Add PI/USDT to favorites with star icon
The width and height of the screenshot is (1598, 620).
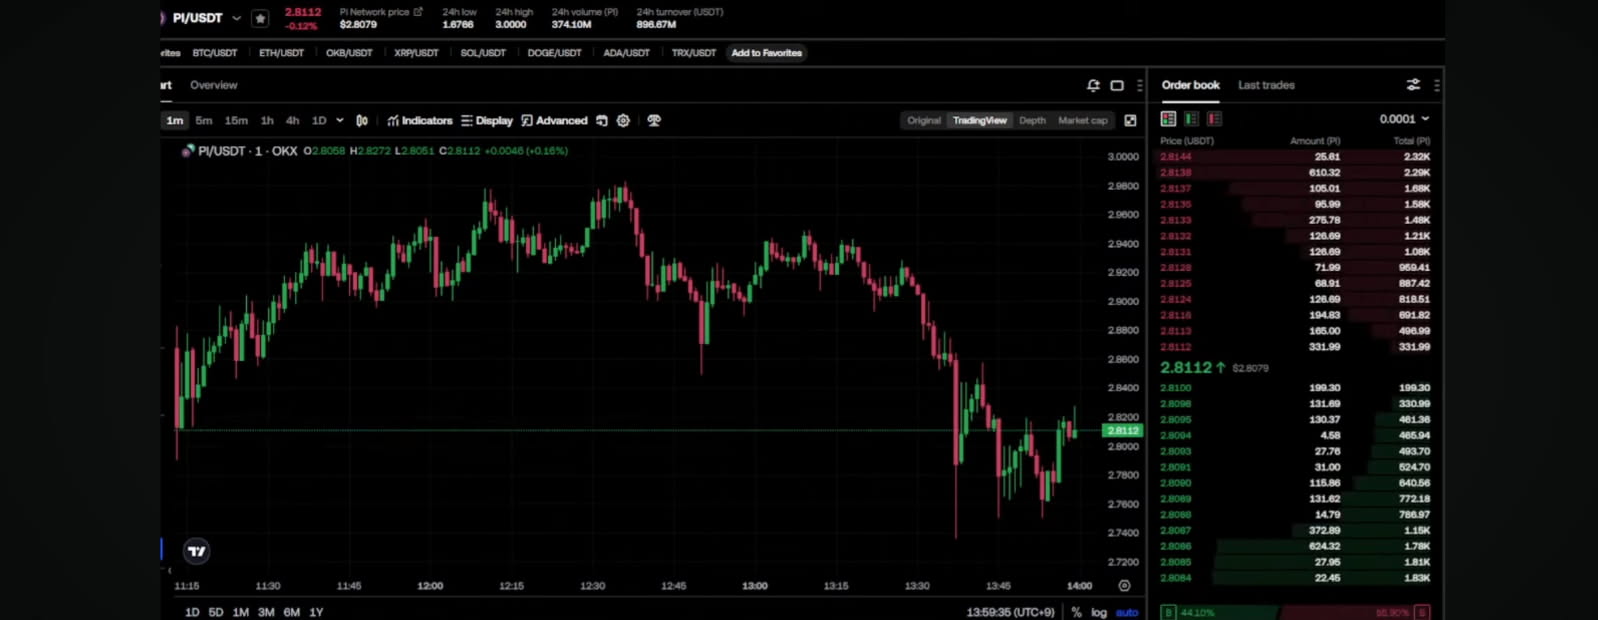click(x=260, y=18)
